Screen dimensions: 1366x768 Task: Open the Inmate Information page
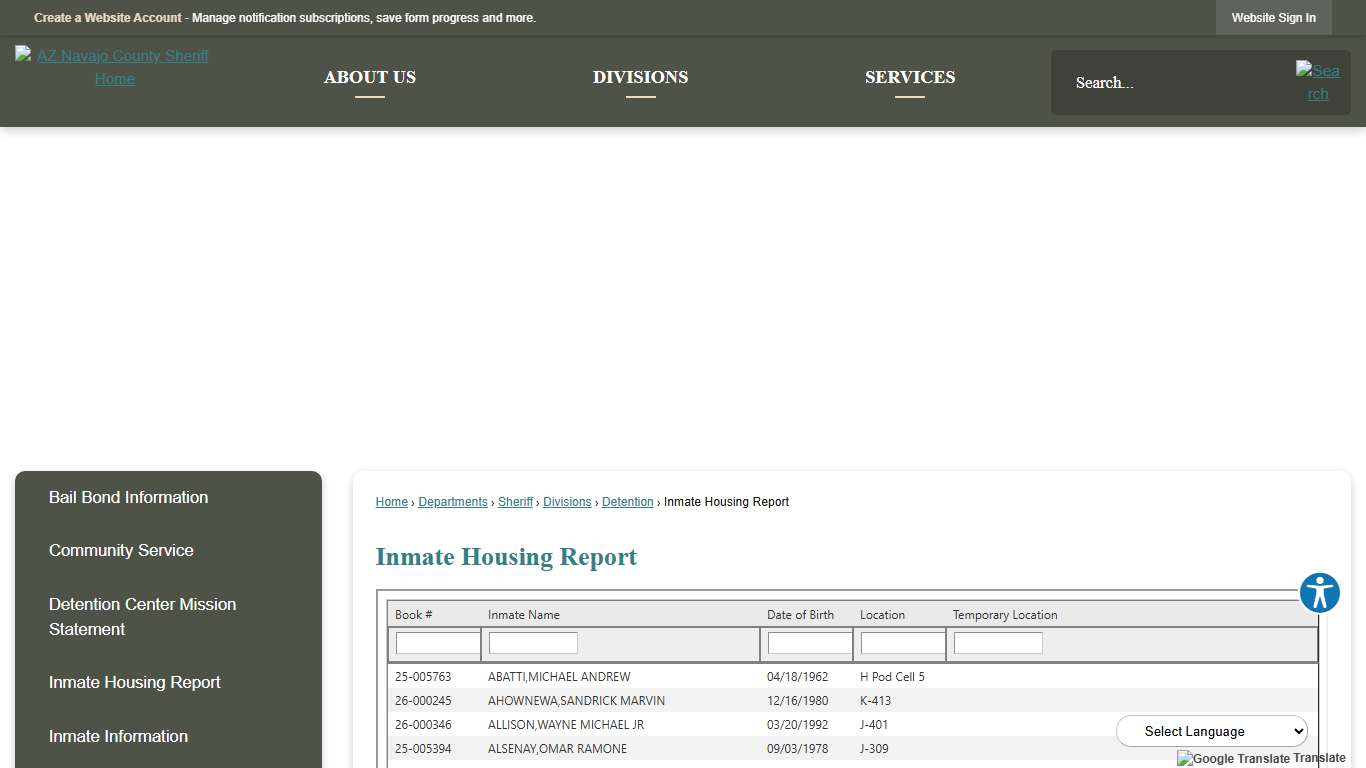[x=118, y=736]
